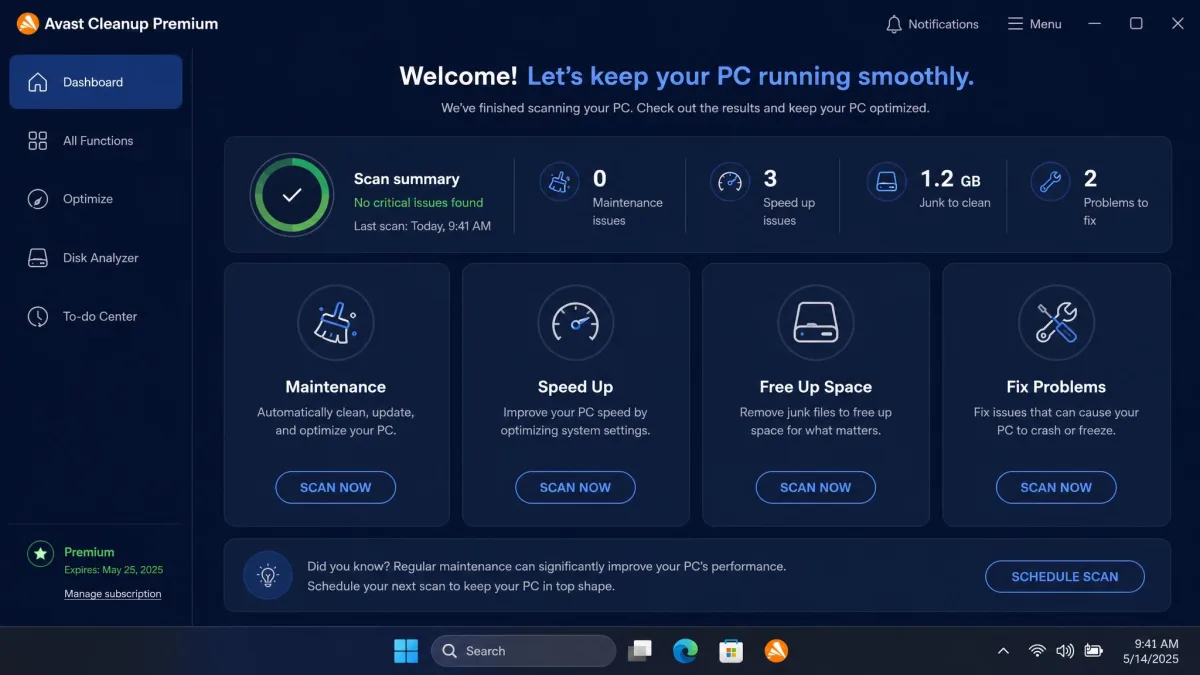Open the hamburger Menu icon

pyautogui.click(x=1015, y=24)
